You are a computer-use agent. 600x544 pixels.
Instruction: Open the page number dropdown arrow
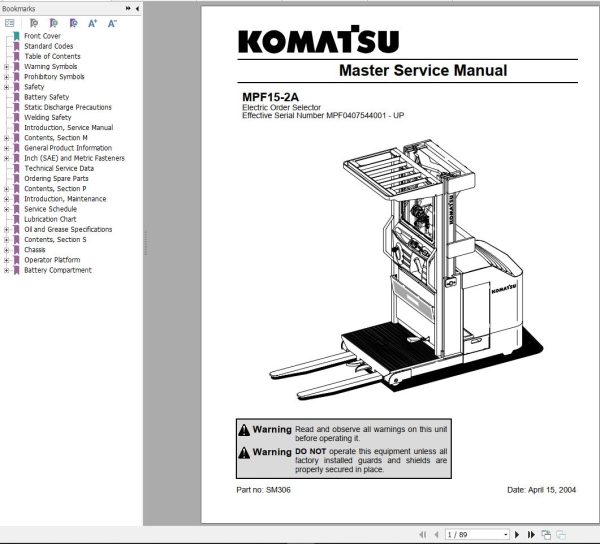[x=506, y=534]
